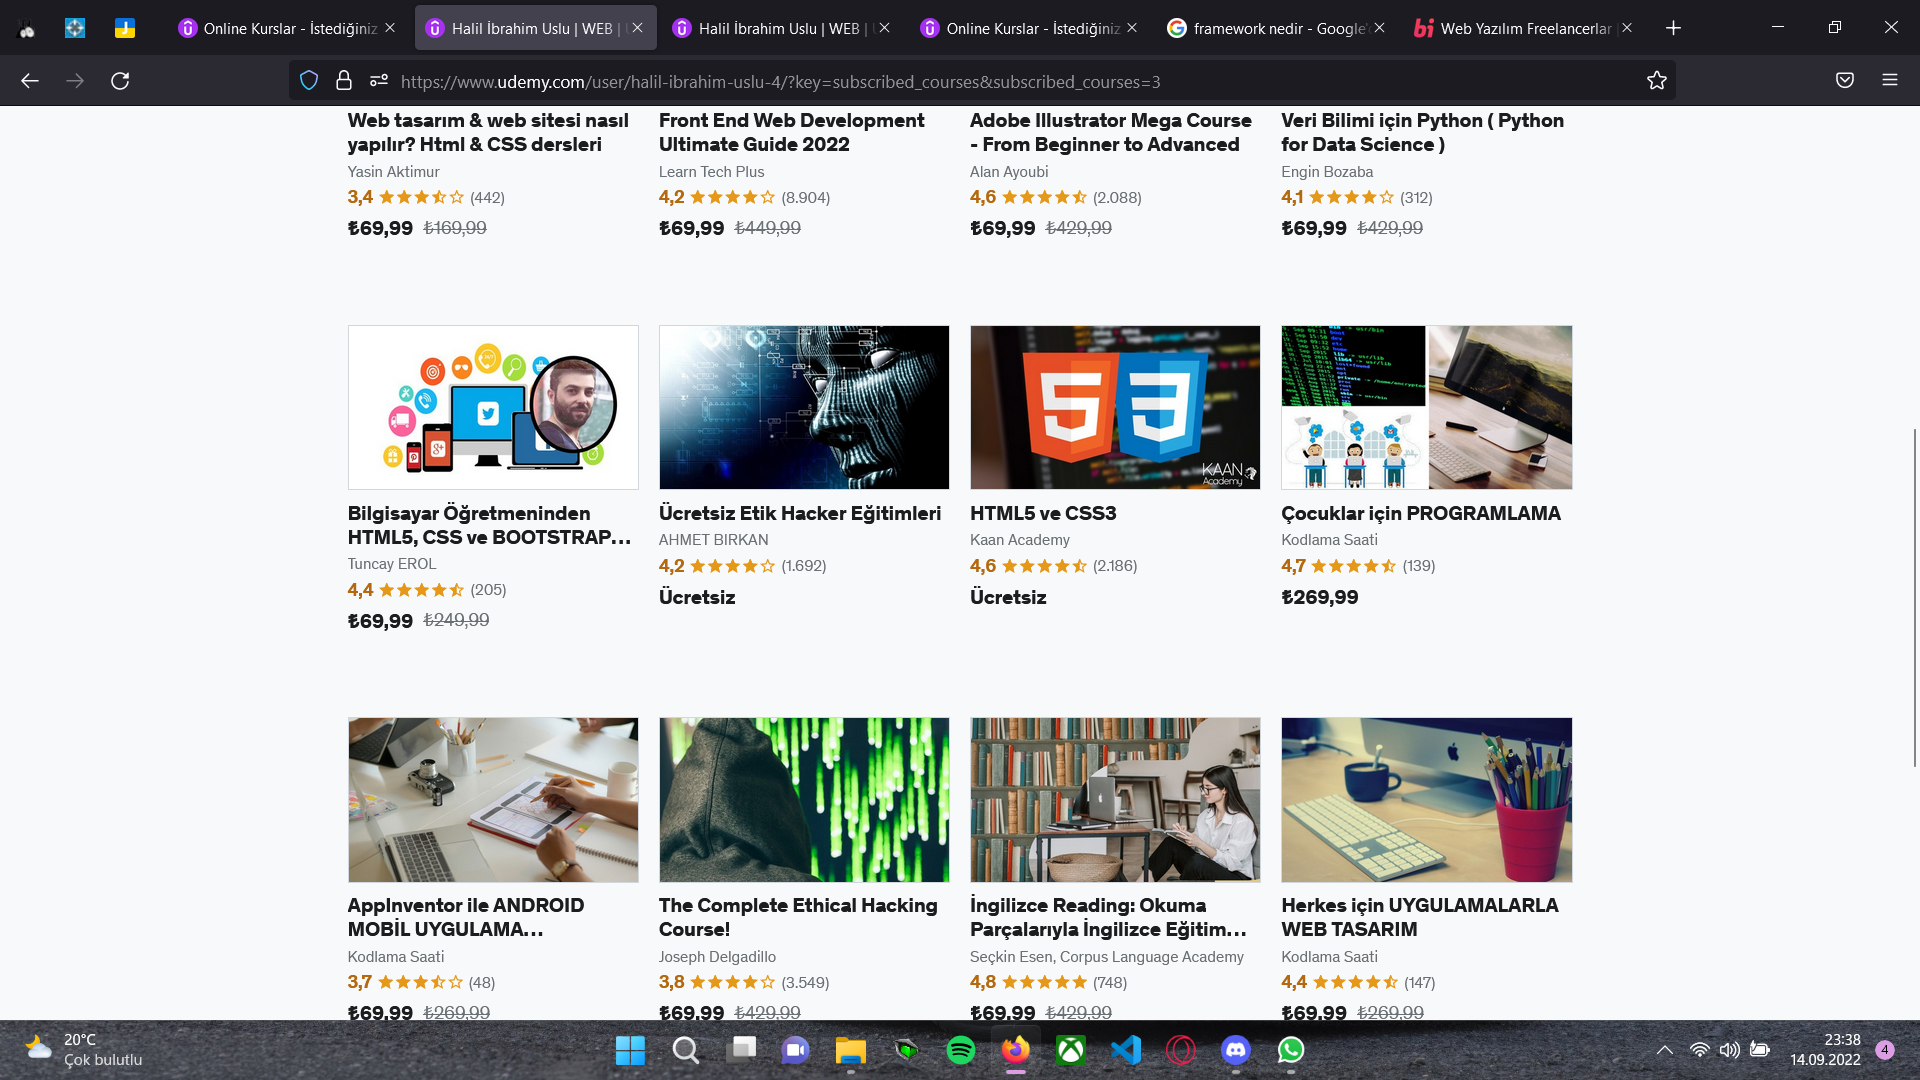Screen dimensions: 1920x1080
Task: Open Adobe Illustrator Mega Course title
Action: point(1110,132)
